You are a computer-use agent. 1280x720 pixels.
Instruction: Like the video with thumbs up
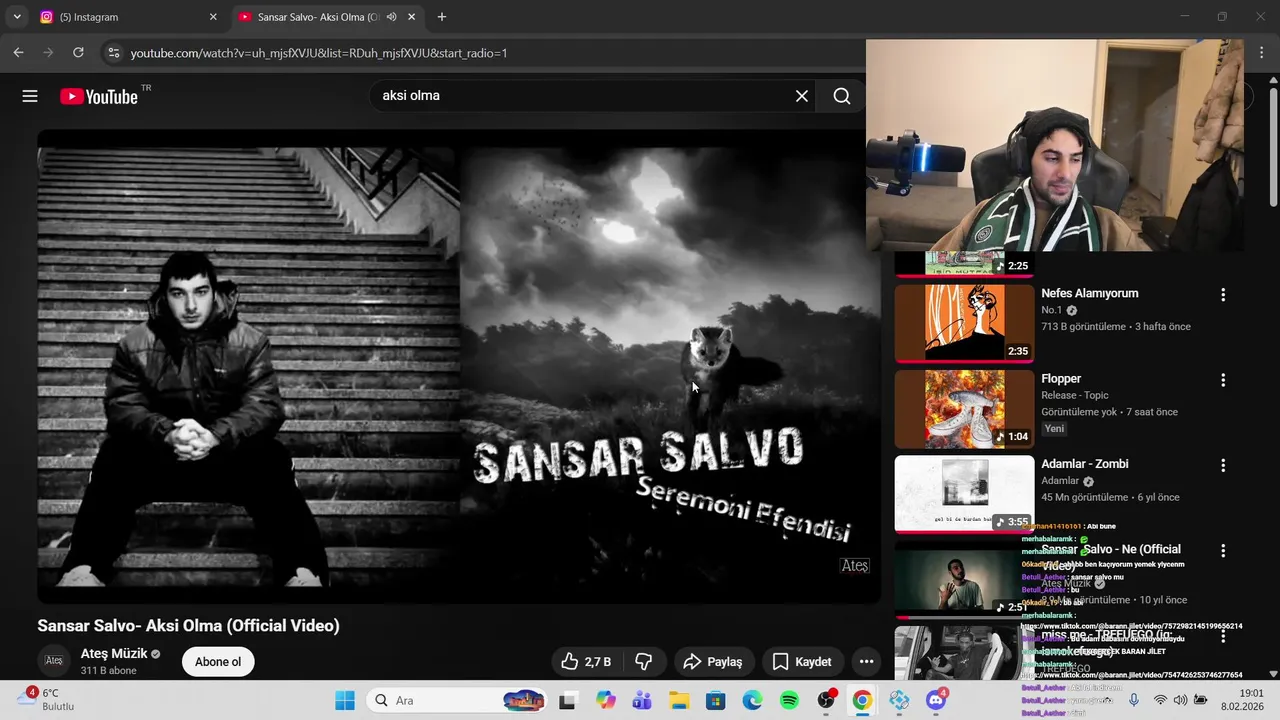586,661
